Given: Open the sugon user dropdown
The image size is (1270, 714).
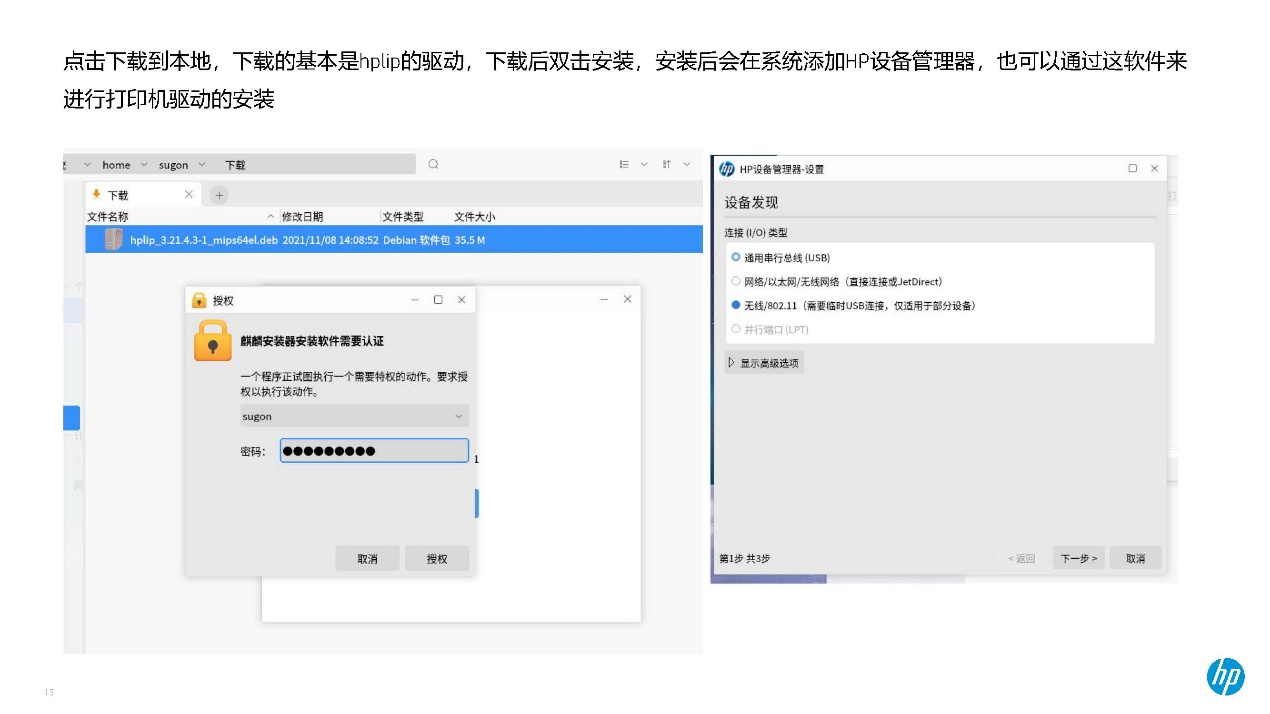Looking at the screenshot, I should 354,417.
